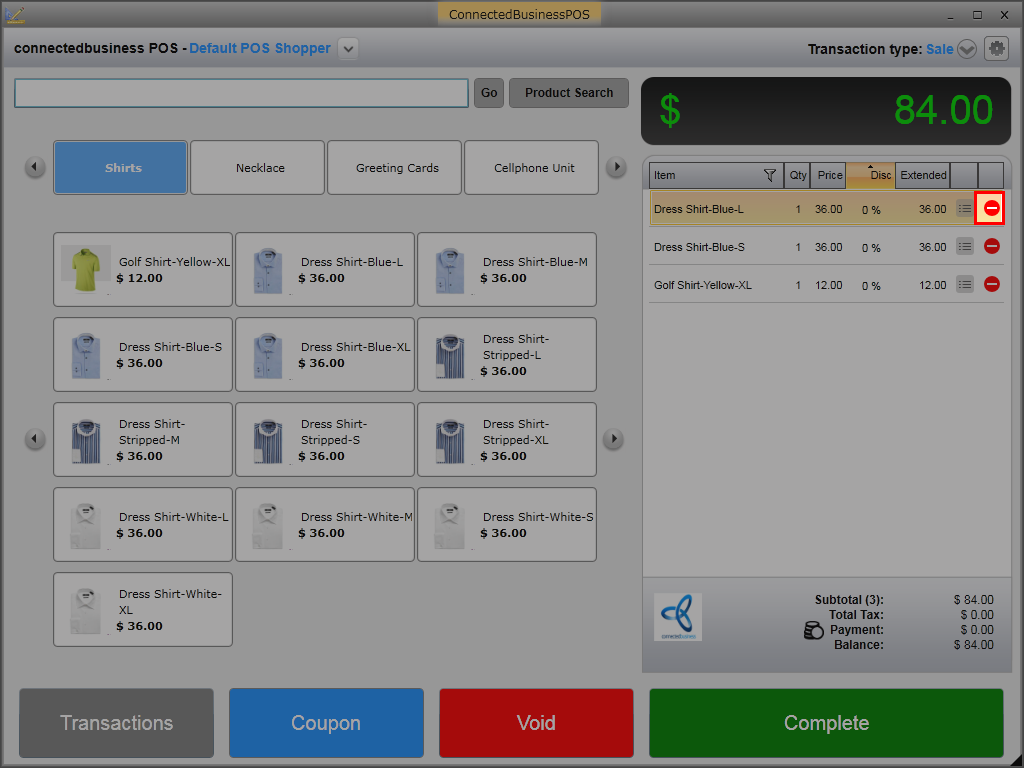Viewport: 1024px width, 768px height.
Task: Open details icon for Dress Shirt-Blue-L row
Action: (x=964, y=208)
